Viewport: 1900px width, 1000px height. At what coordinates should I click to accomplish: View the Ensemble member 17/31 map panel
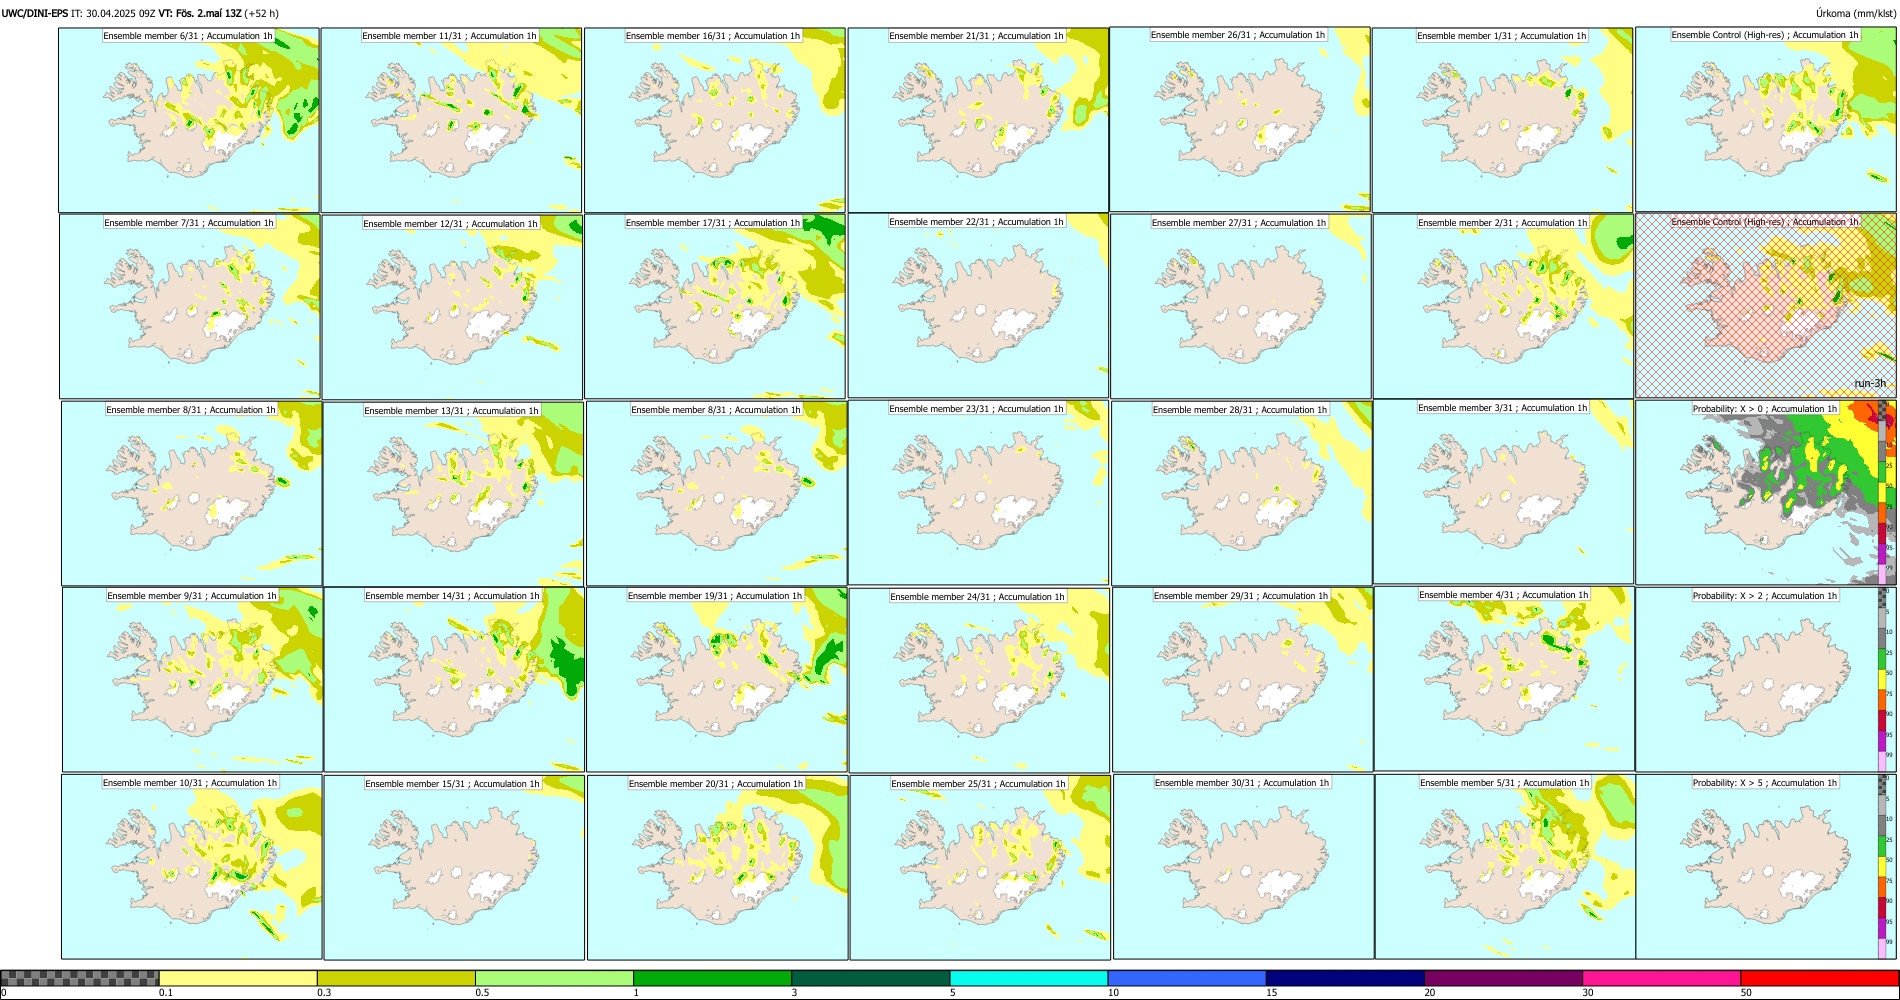tap(715, 307)
